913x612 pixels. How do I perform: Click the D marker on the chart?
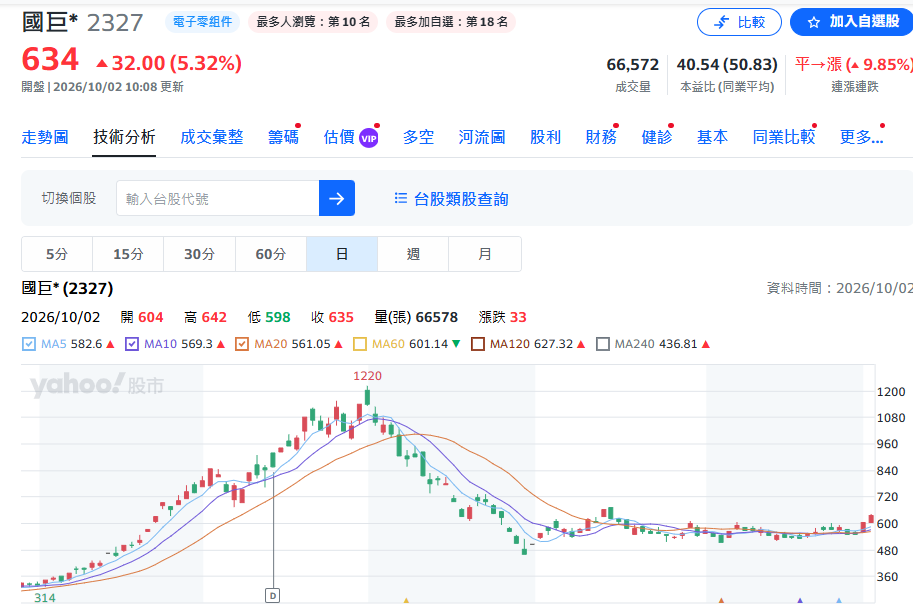pyautogui.click(x=273, y=595)
